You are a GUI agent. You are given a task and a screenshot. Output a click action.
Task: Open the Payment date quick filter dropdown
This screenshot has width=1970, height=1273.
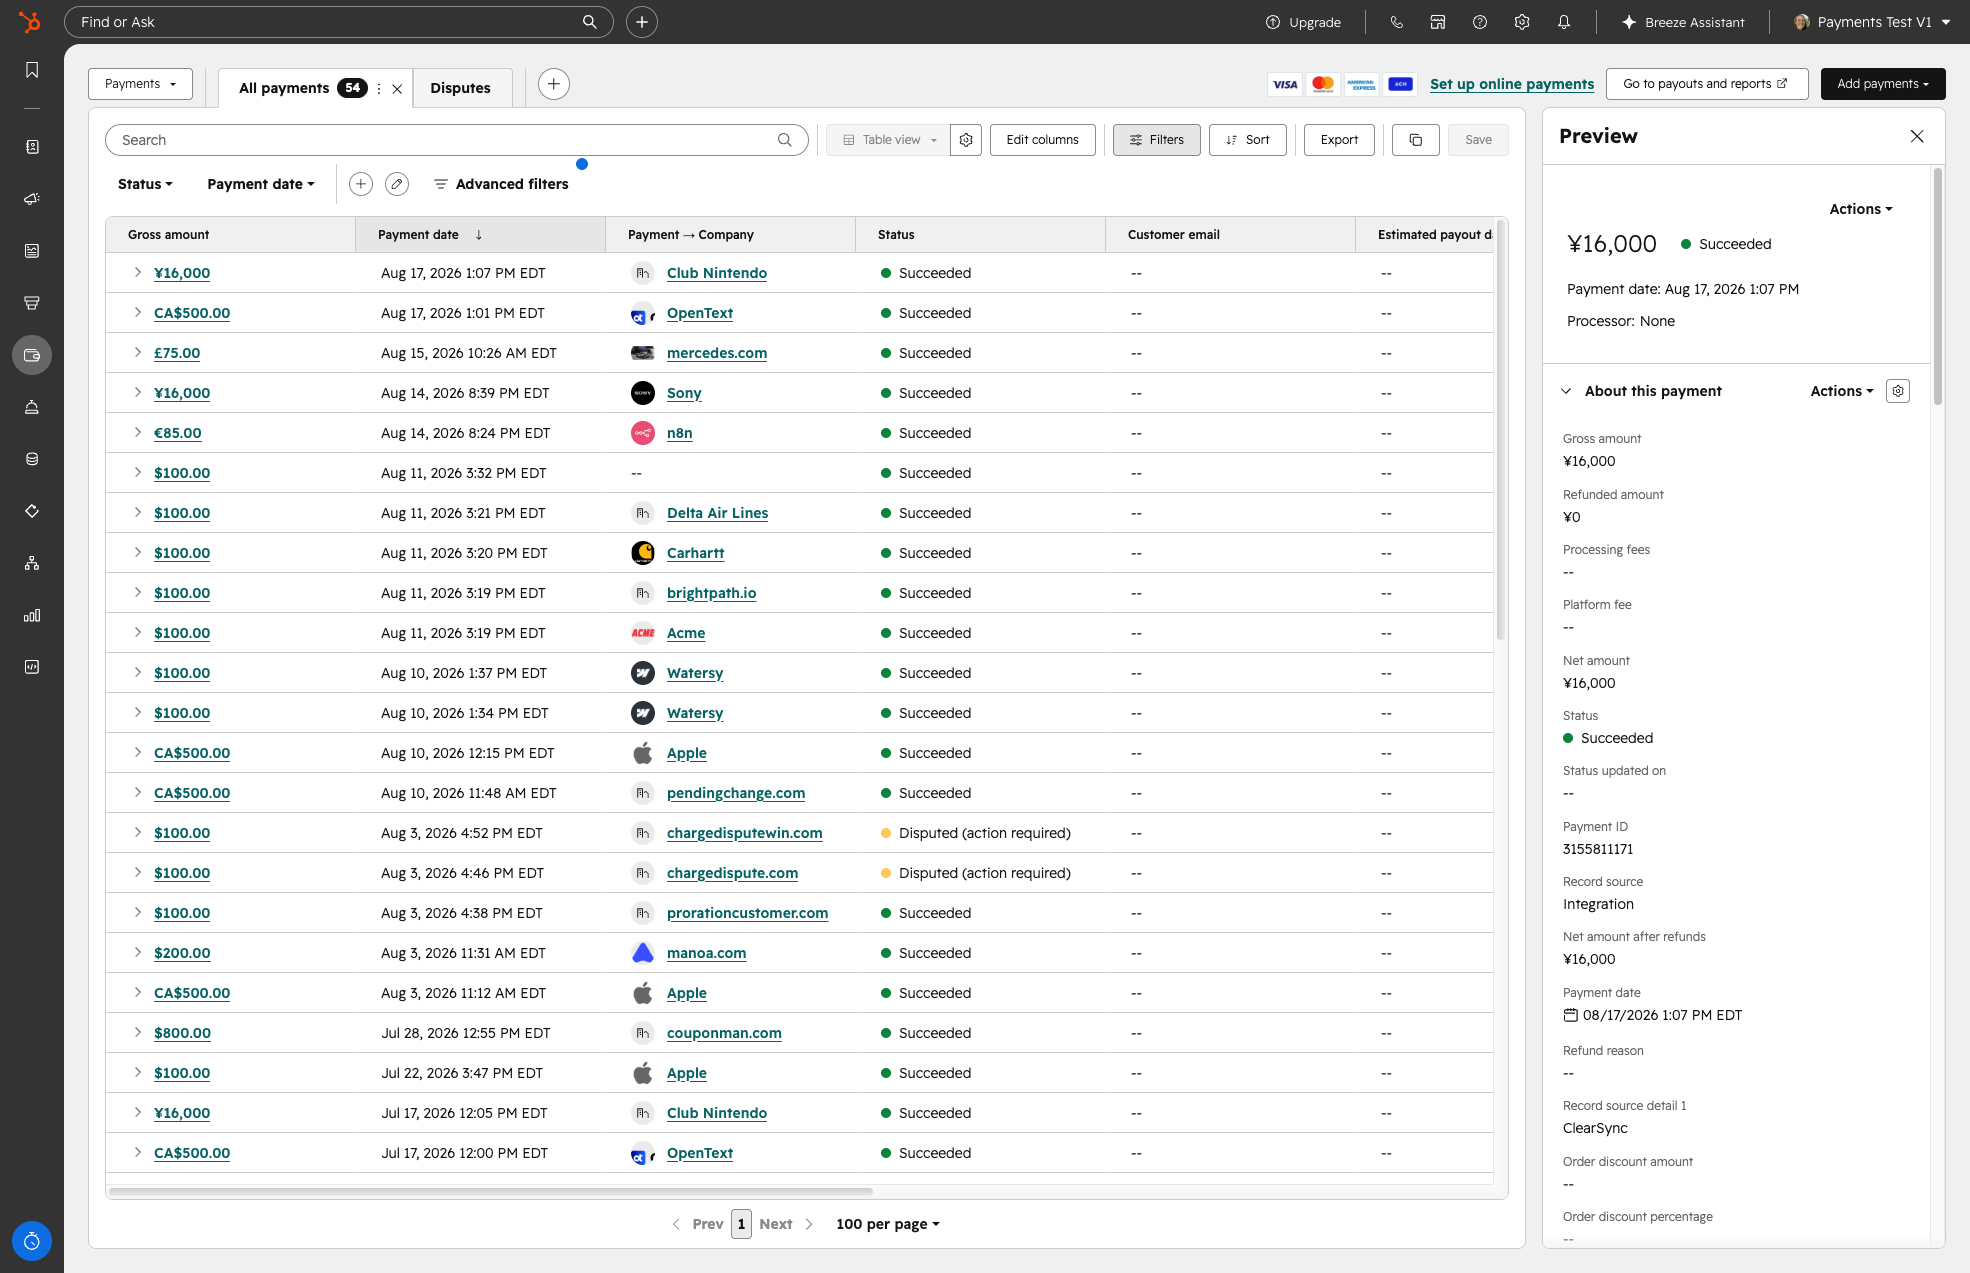point(261,184)
